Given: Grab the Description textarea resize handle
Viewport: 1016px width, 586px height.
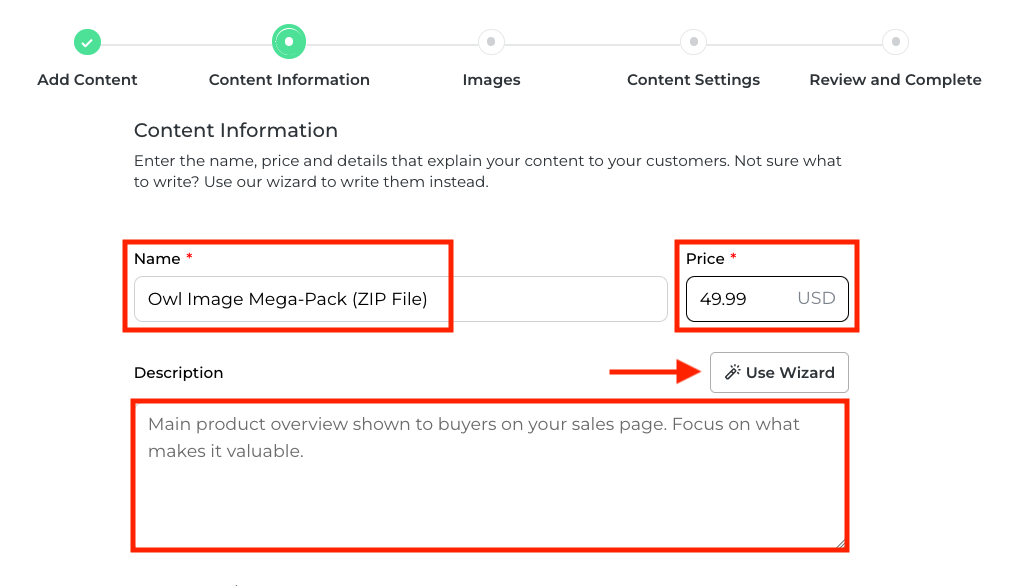Looking at the screenshot, I should point(841,543).
